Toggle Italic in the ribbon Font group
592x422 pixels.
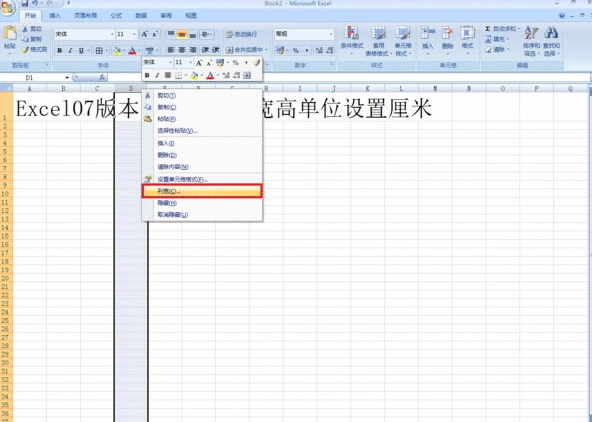[70, 50]
